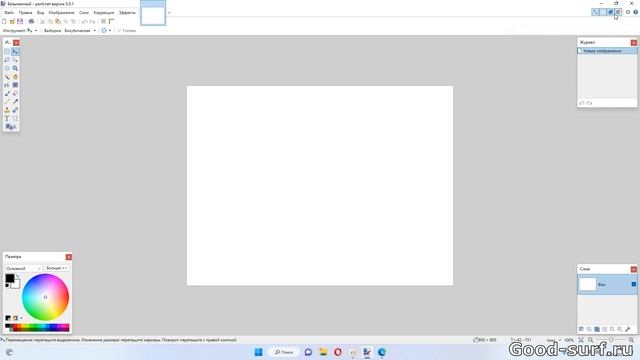Viewport: 640px width, 360px height.
Task: Click the Cut scissors toolbar icon
Action: (42, 21)
